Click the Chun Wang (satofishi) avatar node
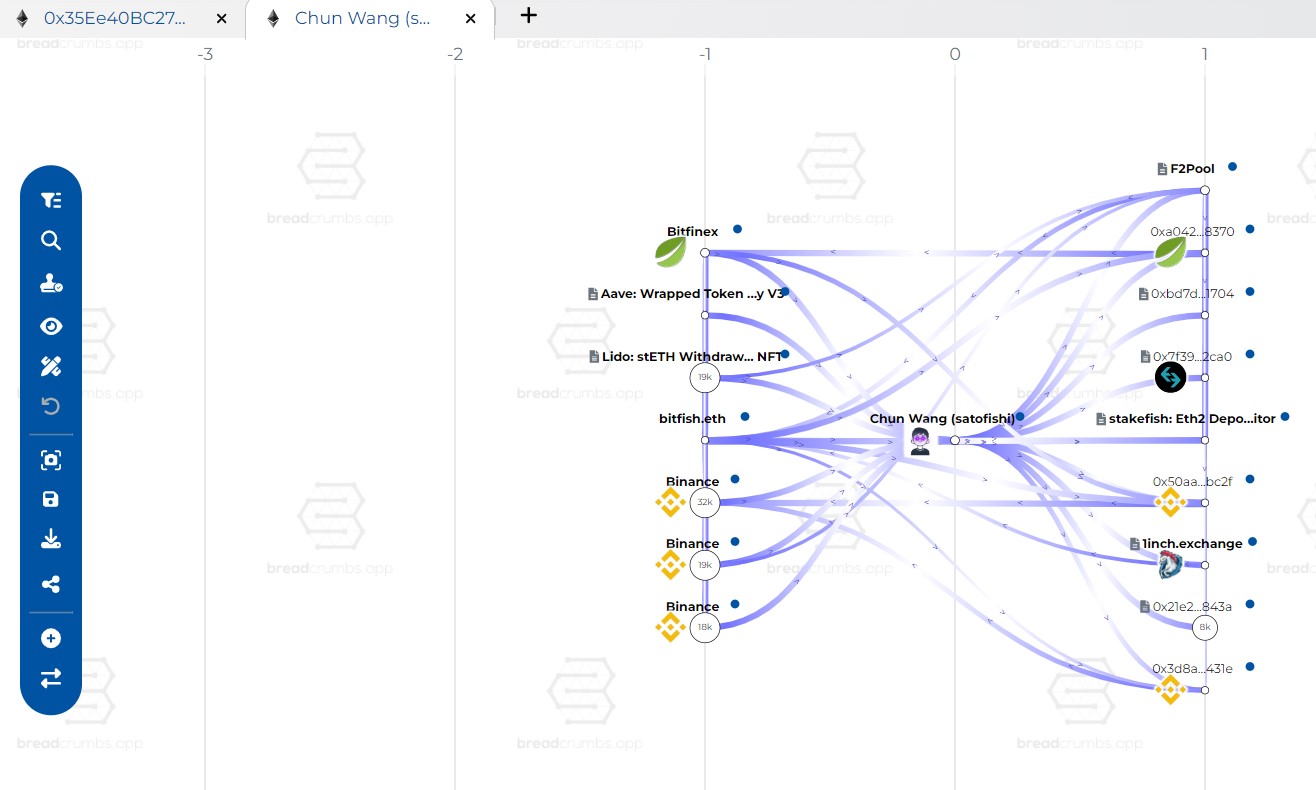Image resolution: width=1316 pixels, height=790 pixels. (x=920, y=441)
